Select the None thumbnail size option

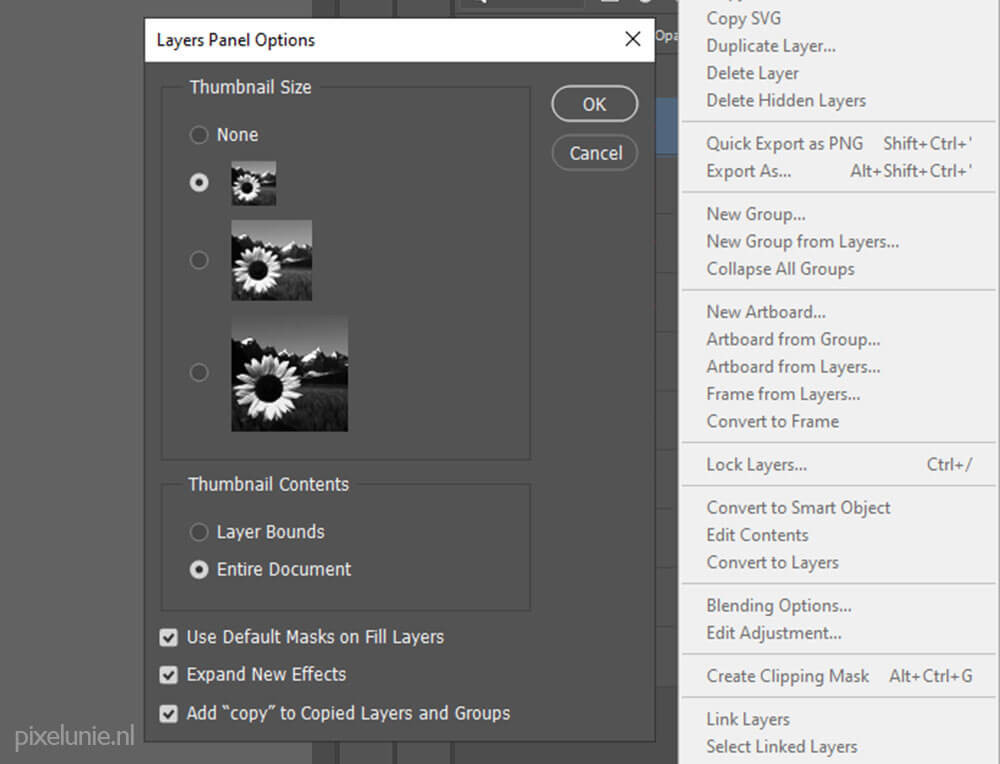click(199, 135)
